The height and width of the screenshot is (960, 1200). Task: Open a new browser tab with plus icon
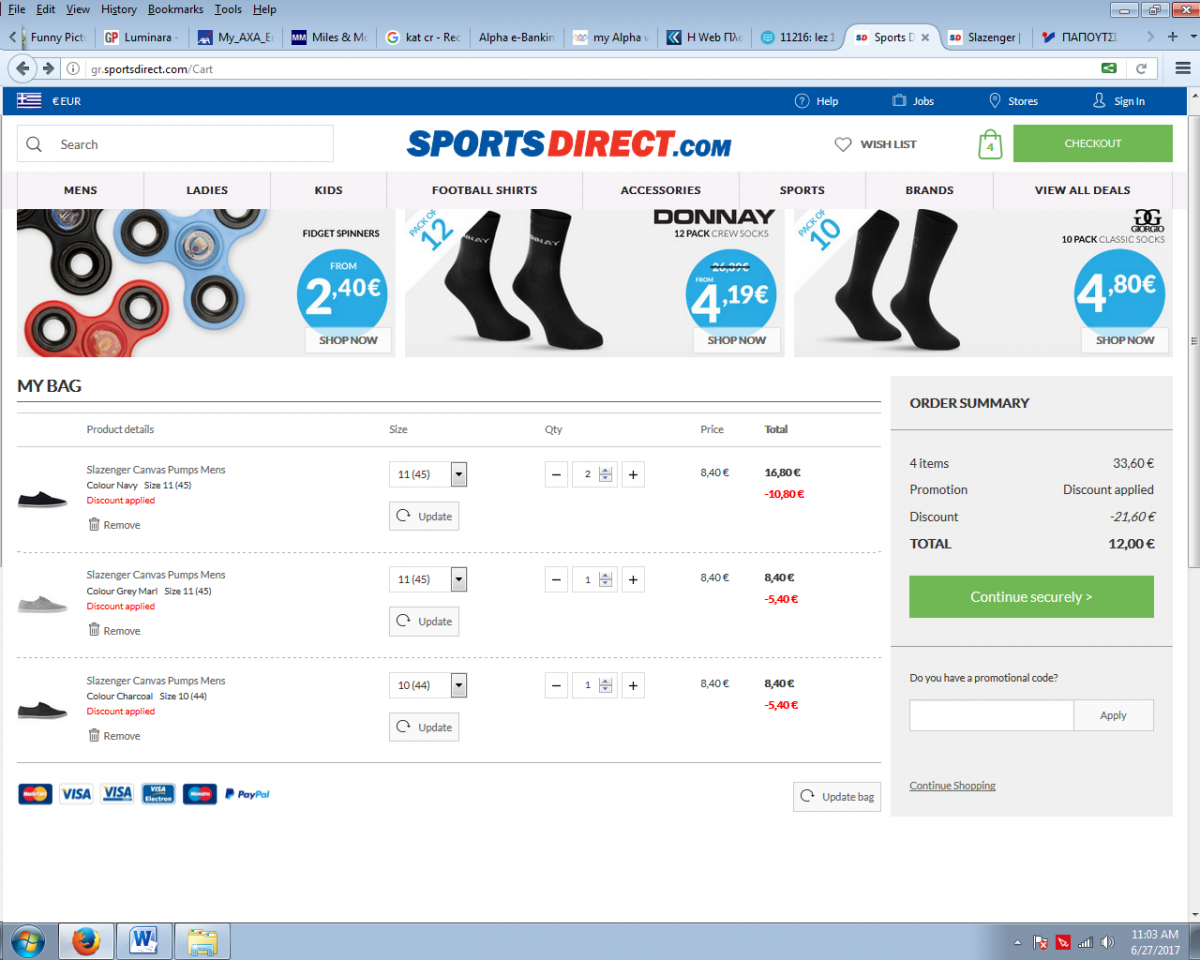click(x=1174, y=37)
